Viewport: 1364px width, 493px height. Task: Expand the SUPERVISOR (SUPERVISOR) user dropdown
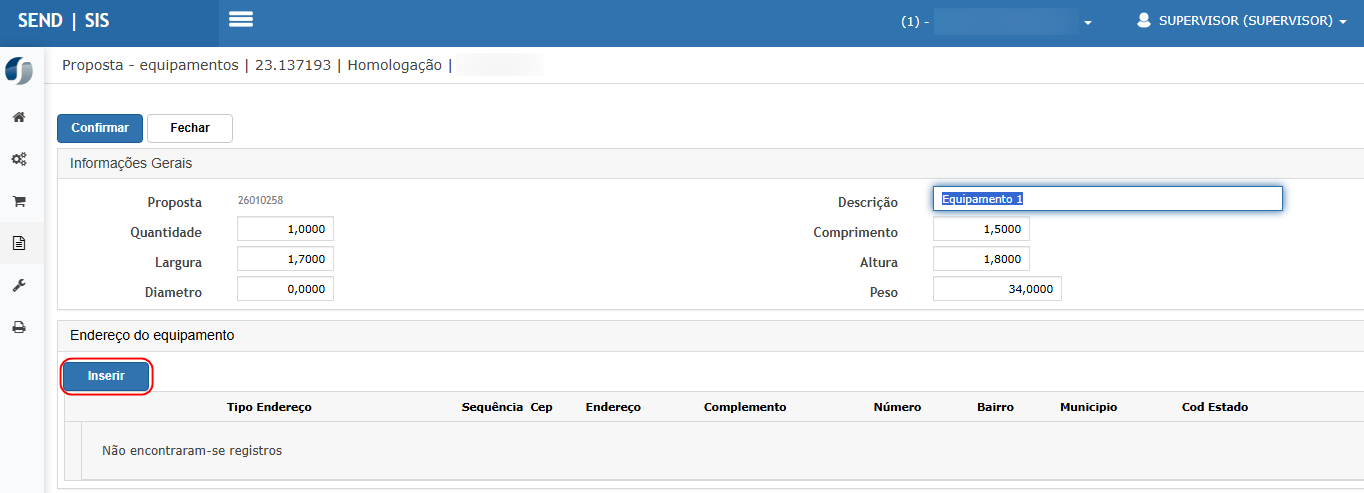[1243, 20]
